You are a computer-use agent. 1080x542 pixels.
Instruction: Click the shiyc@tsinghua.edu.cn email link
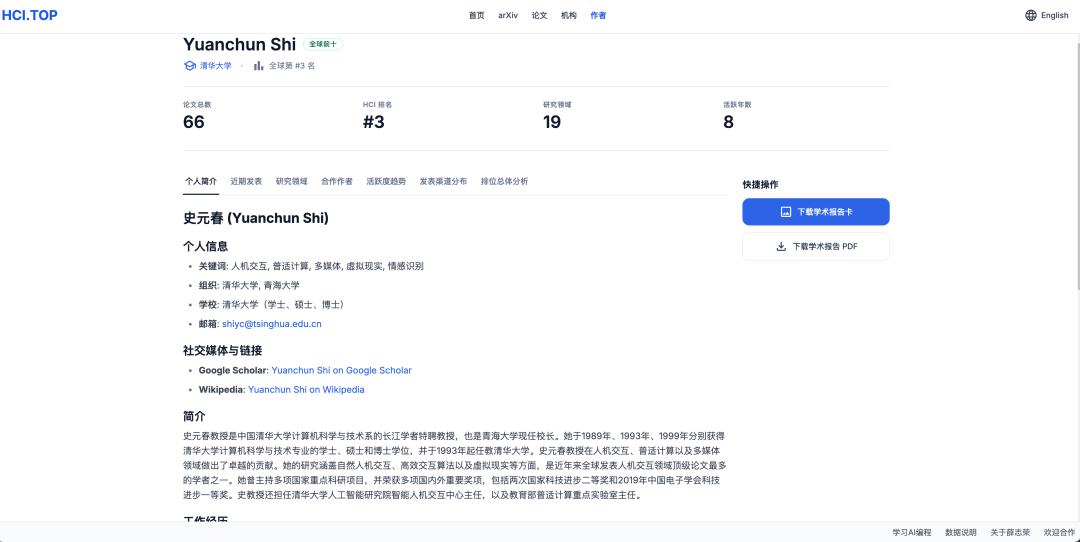click(271, 324)
